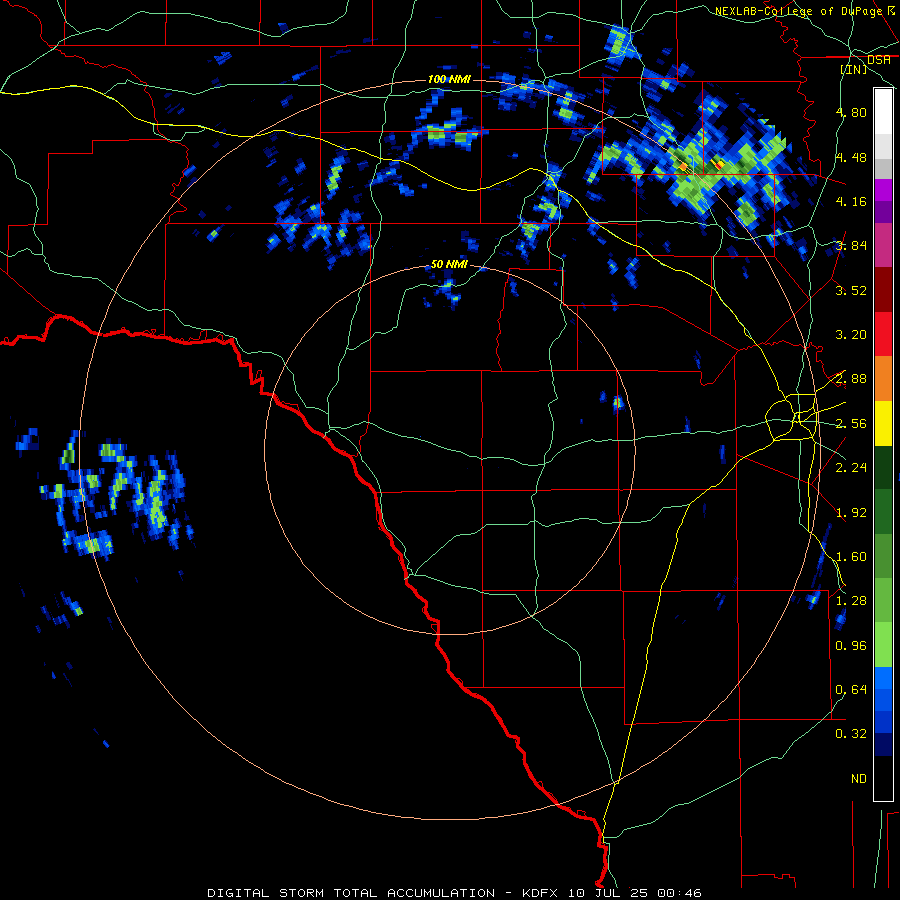Click the DIGITAL STORM TOTAL ACCUMULATION title

click(x=351, y=893)
